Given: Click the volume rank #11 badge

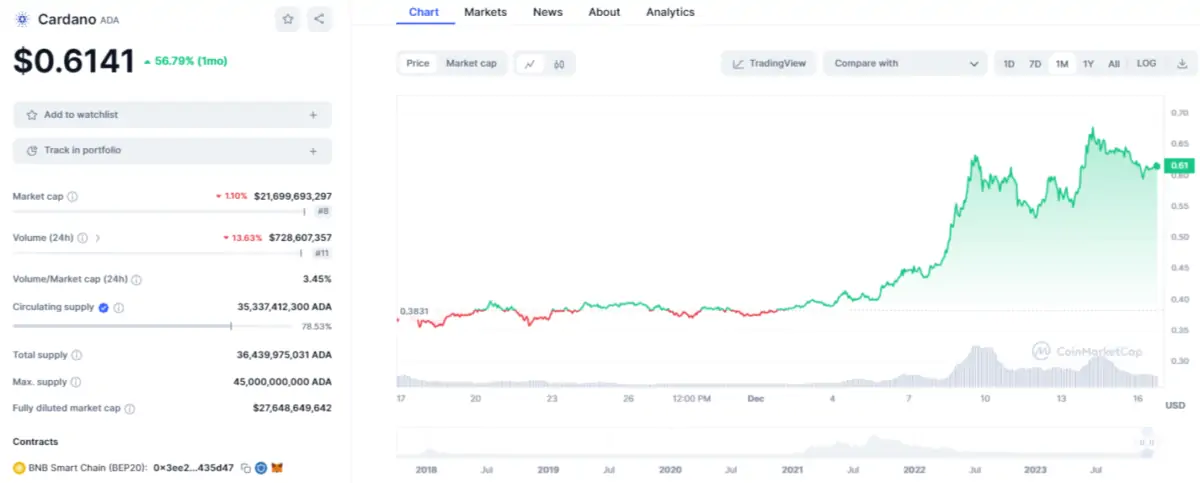Looking at the screenshot, I should click(x=322, y=254).
